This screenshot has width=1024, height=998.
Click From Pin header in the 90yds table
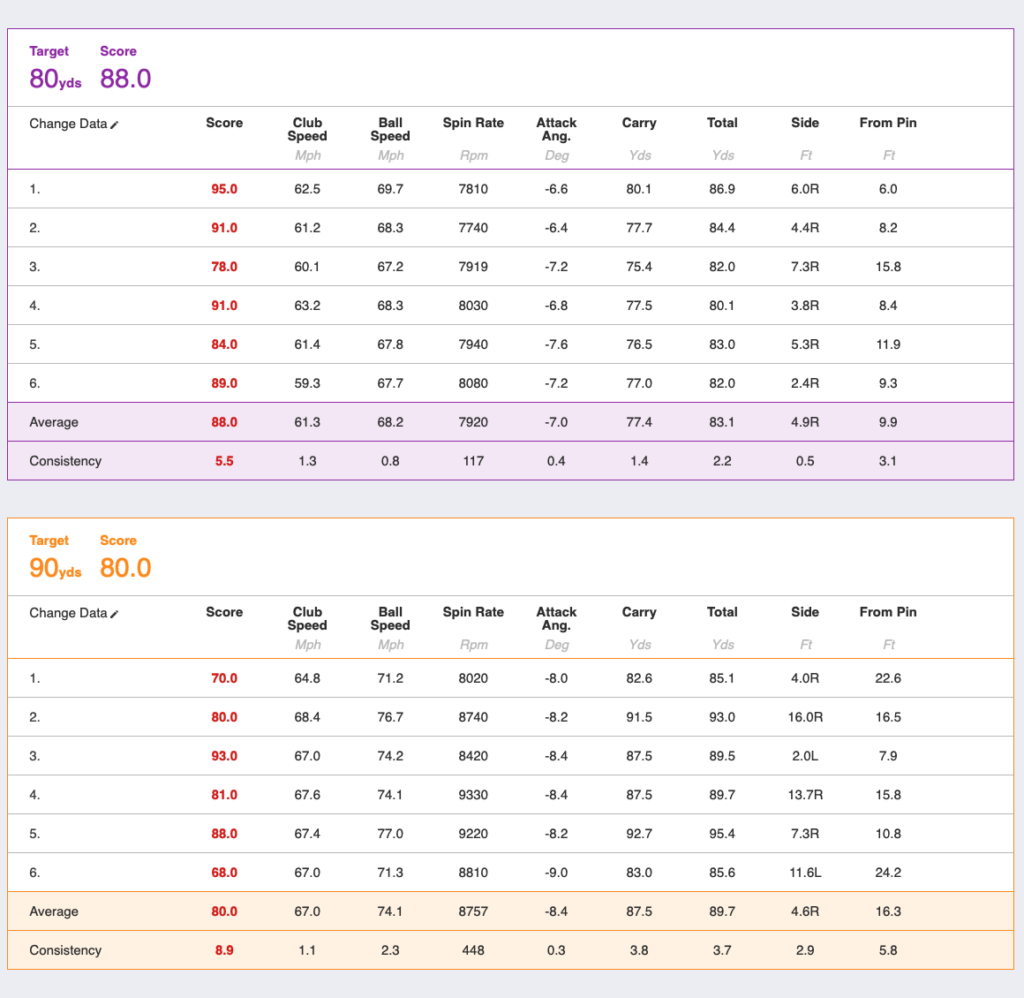[887, 612]
